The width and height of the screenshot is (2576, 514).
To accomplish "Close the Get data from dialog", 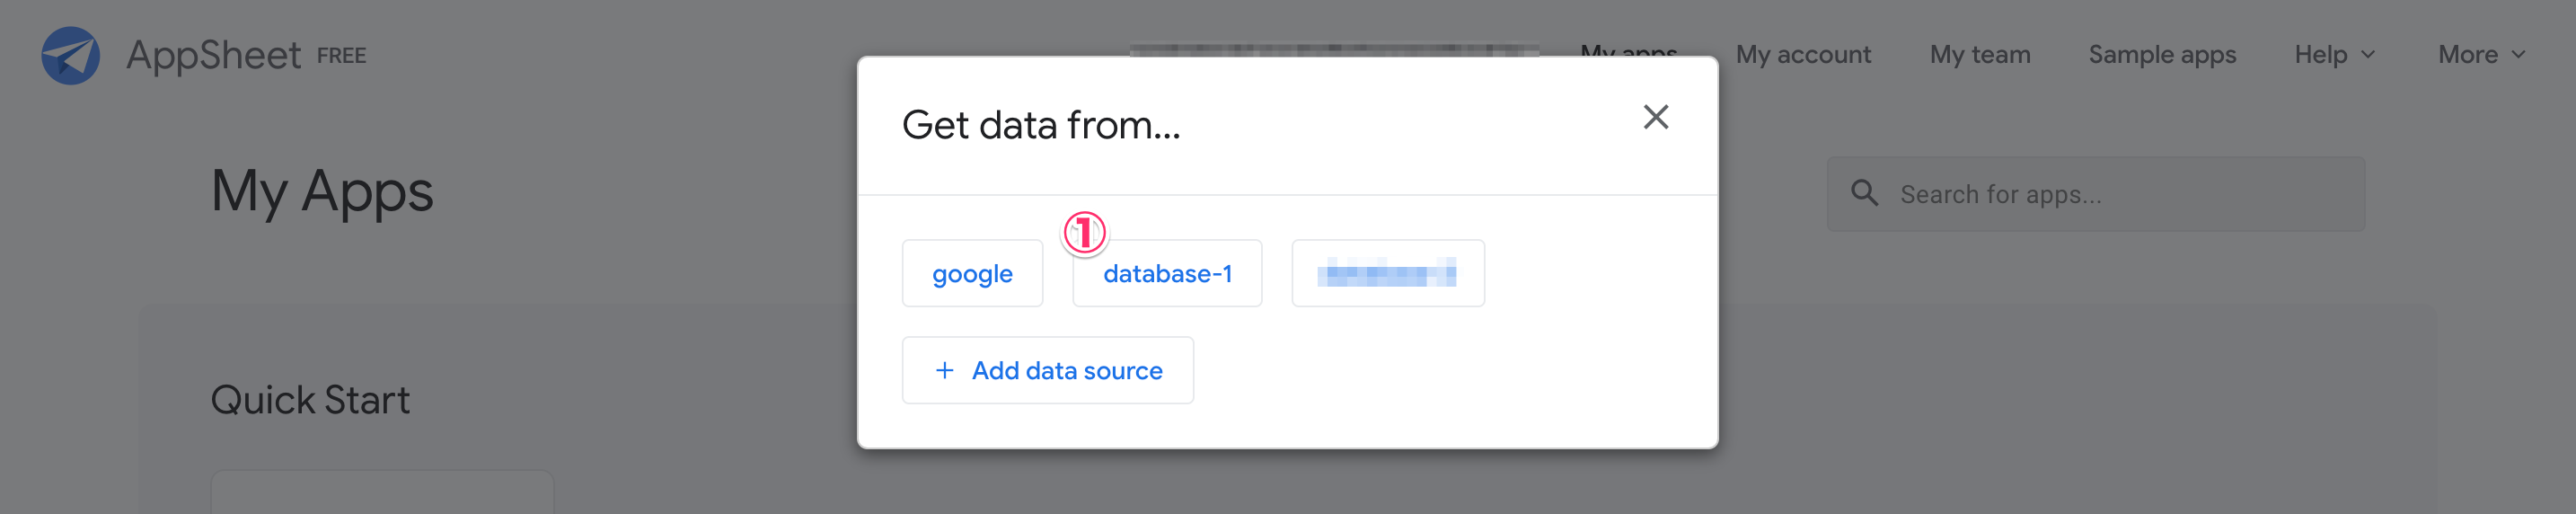I will pyautogui.click(x=1655, y=118).
